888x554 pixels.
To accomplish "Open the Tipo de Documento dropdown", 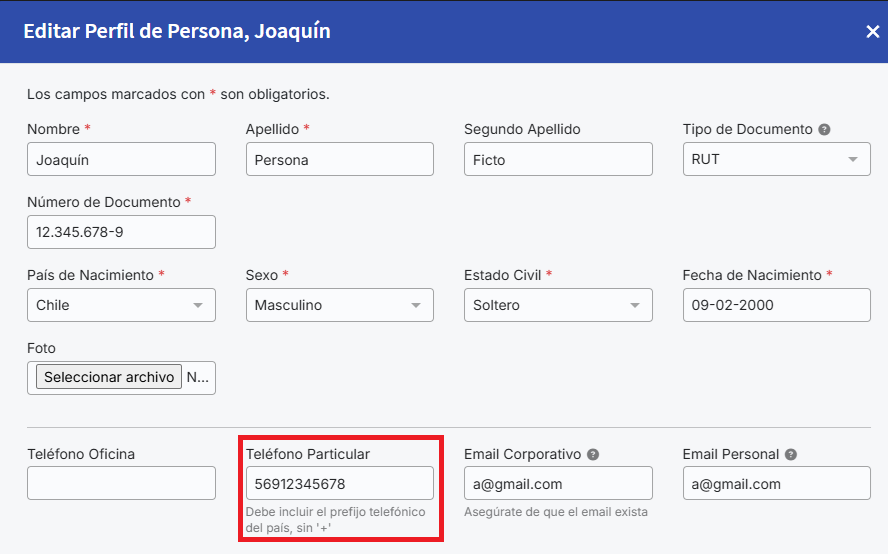I will point(776,159).
